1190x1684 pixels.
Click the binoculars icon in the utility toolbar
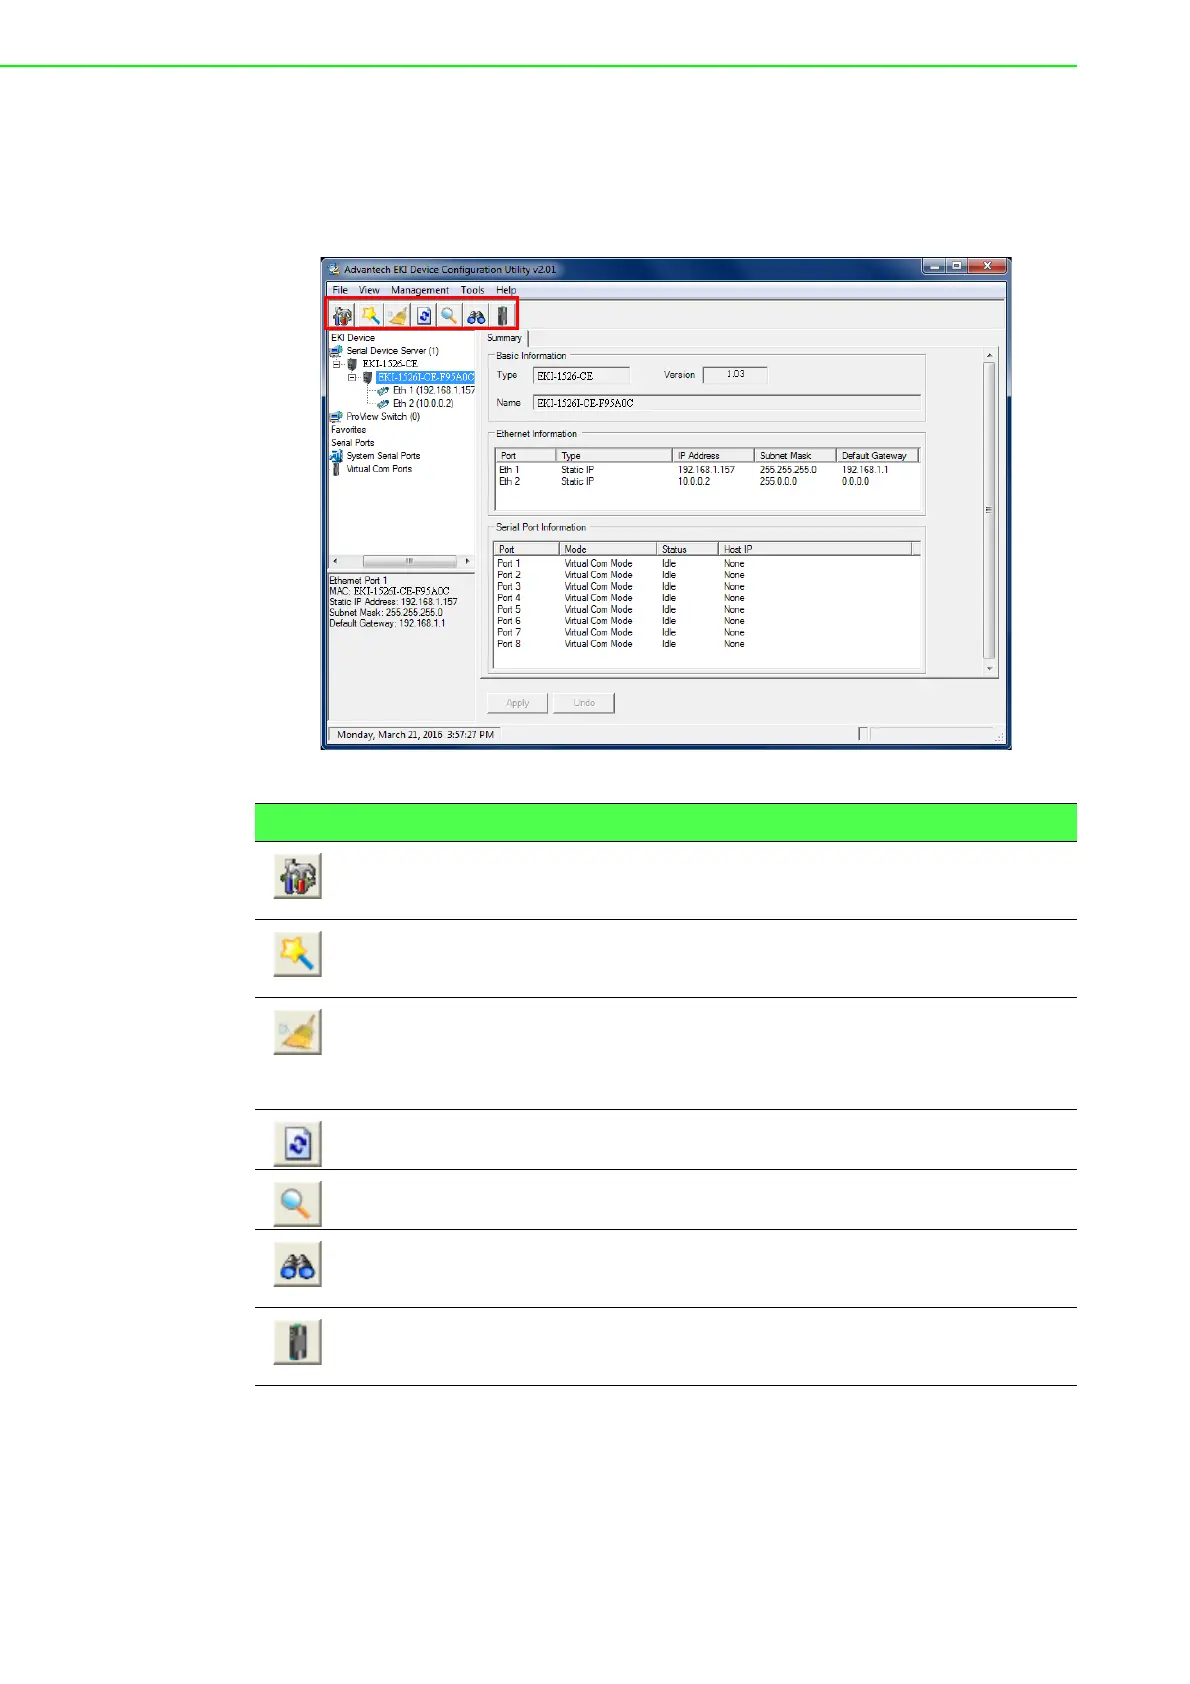pos(476,316)
